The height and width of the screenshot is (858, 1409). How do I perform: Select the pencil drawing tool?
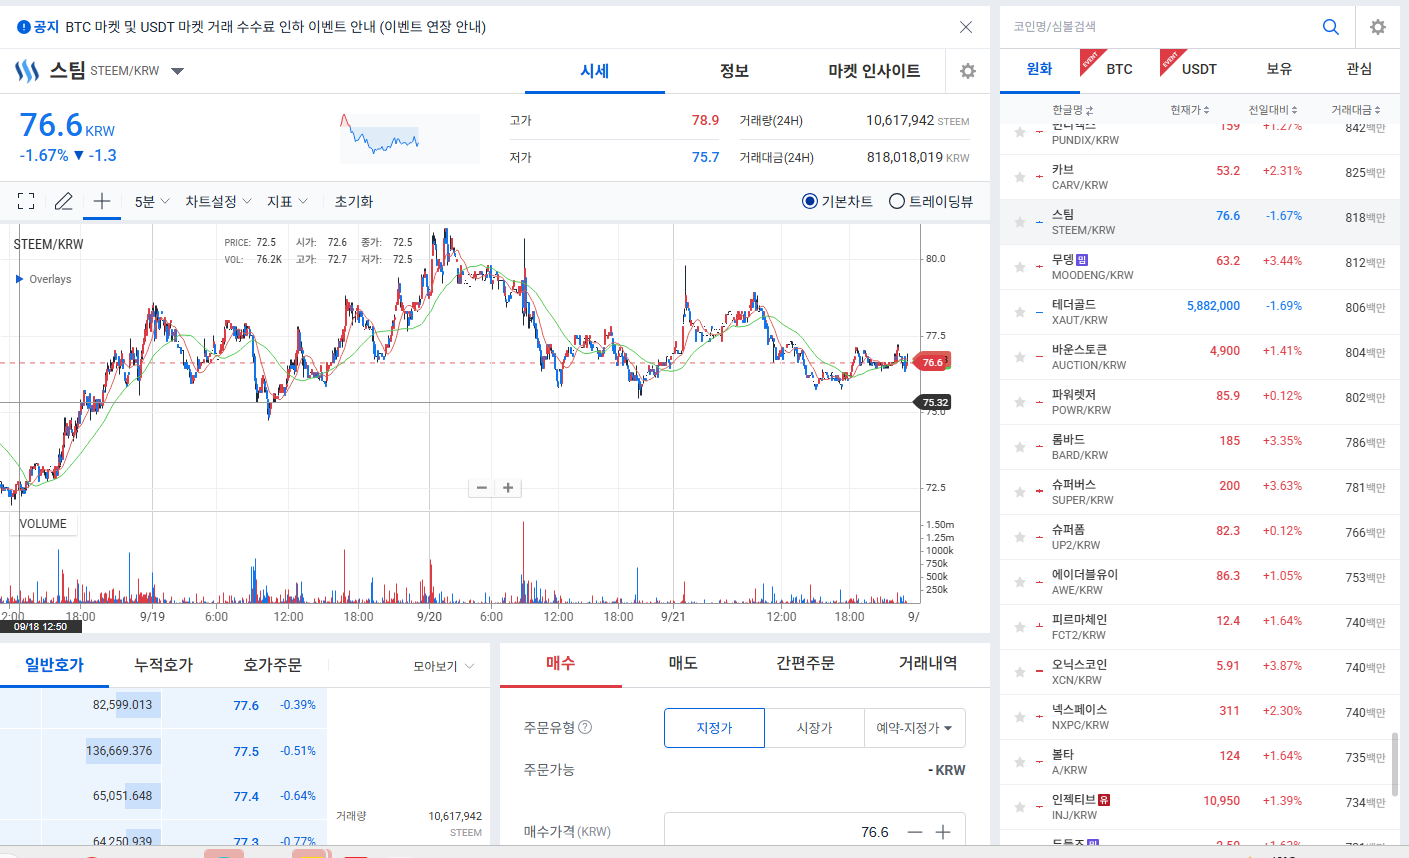[x=63, y=201]
